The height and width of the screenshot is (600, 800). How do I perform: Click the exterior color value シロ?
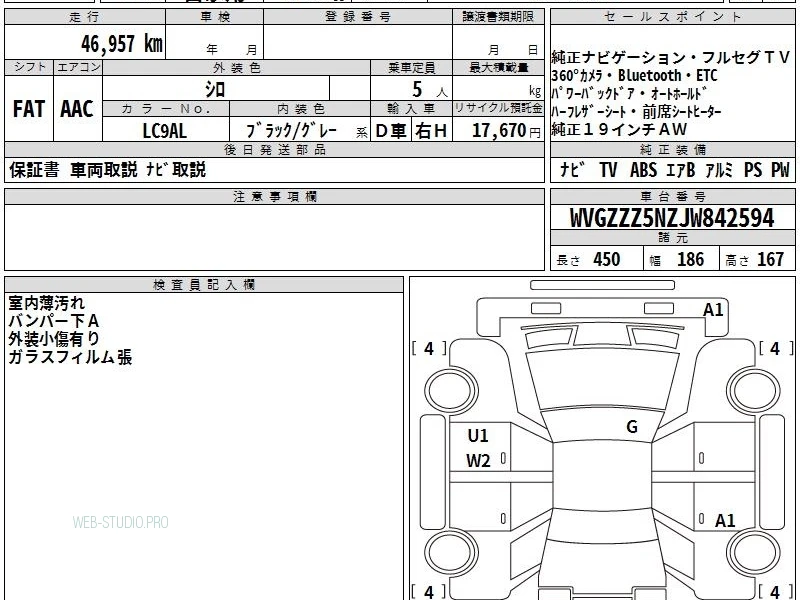(x=215, y=89)
